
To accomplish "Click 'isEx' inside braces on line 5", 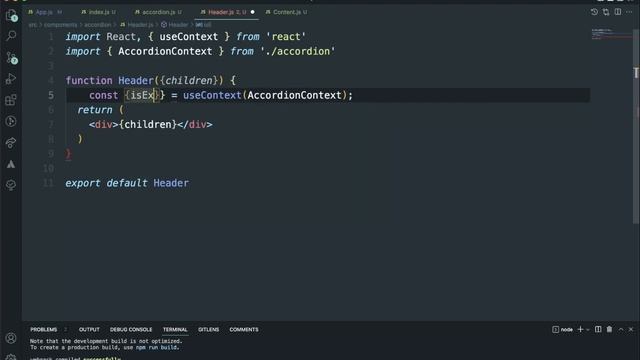I will [142, 95].
